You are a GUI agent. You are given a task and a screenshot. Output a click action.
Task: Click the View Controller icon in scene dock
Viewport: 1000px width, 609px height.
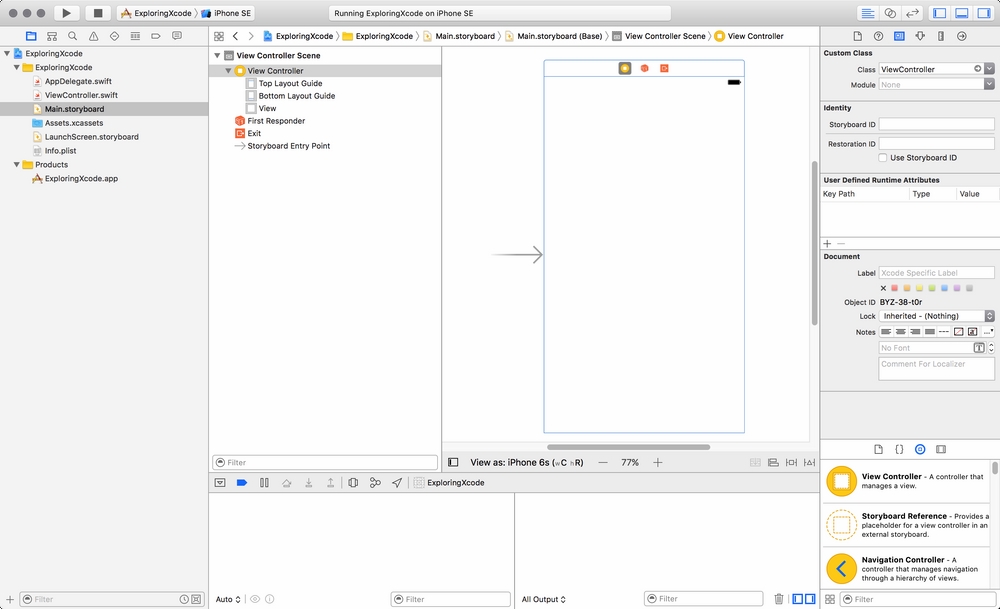click(624, 68)
